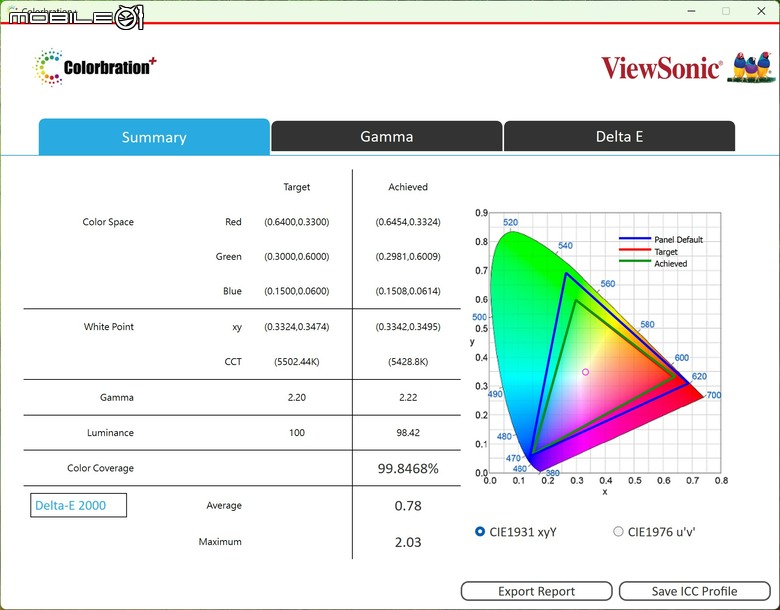
Task: Click the Achieved column header
Action: (408, 187)
